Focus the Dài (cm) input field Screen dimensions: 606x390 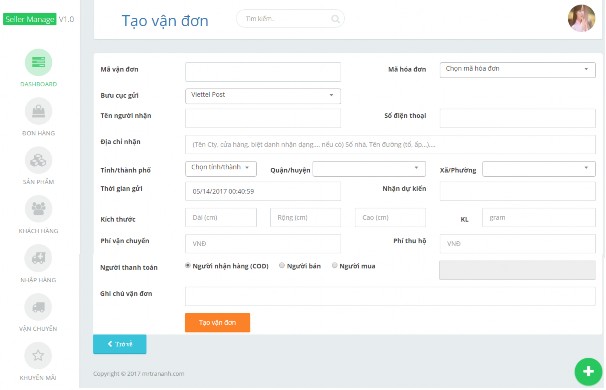click(x=221, y=218)
